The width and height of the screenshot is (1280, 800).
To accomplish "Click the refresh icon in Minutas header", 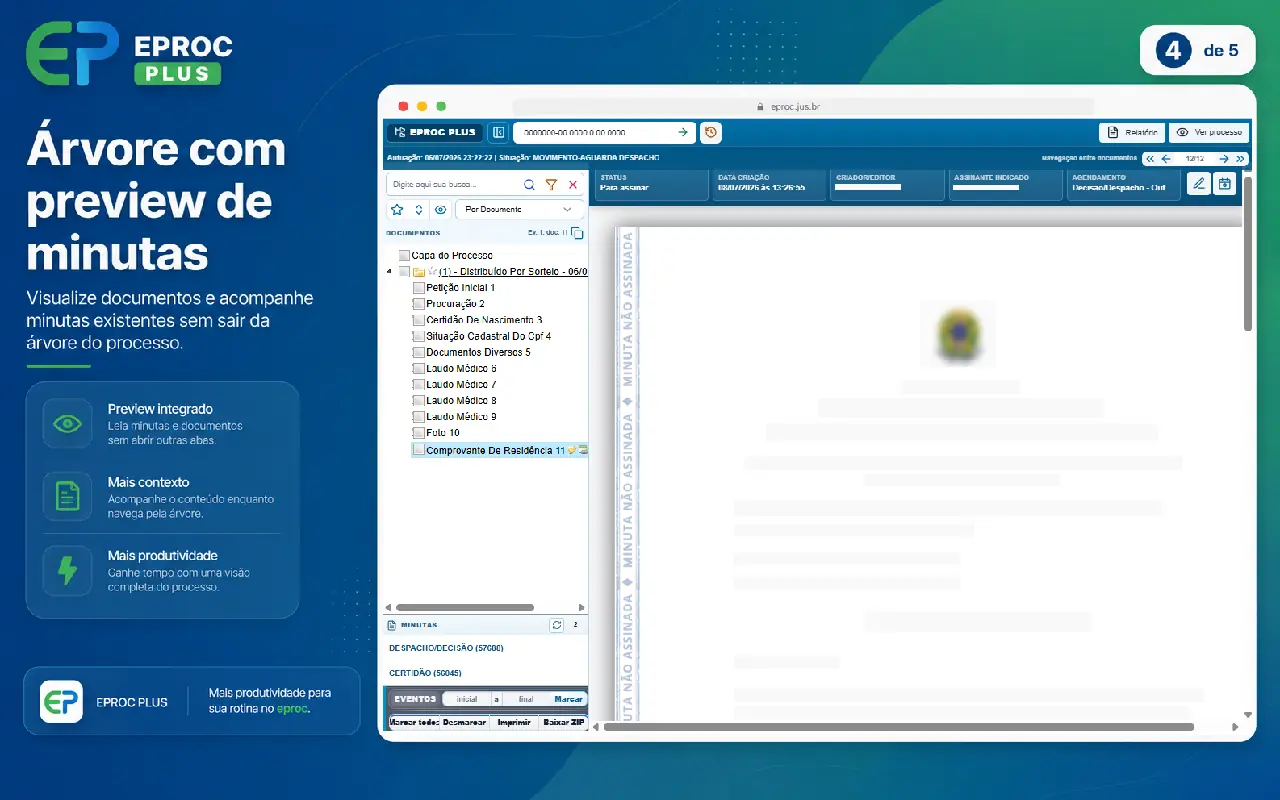I will 557,625.
